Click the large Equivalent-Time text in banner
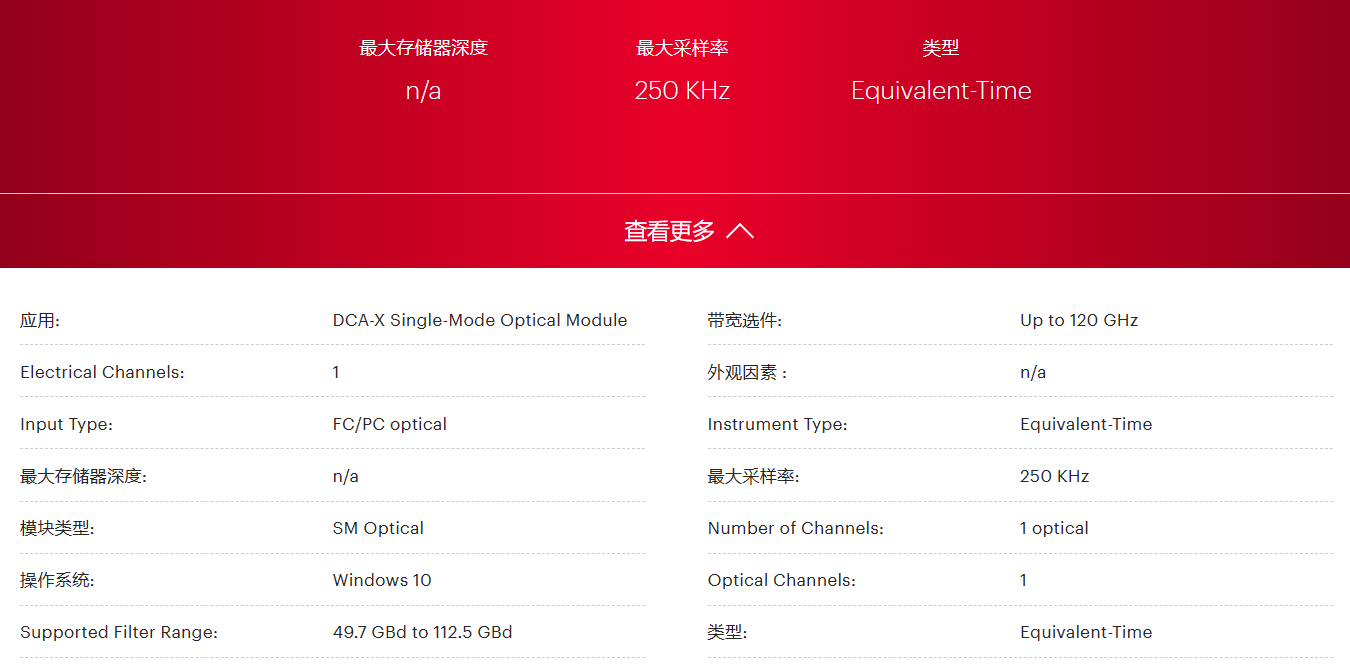Image resolution: width=1350 pixels, height=667 pixels. tap(940, 91)
